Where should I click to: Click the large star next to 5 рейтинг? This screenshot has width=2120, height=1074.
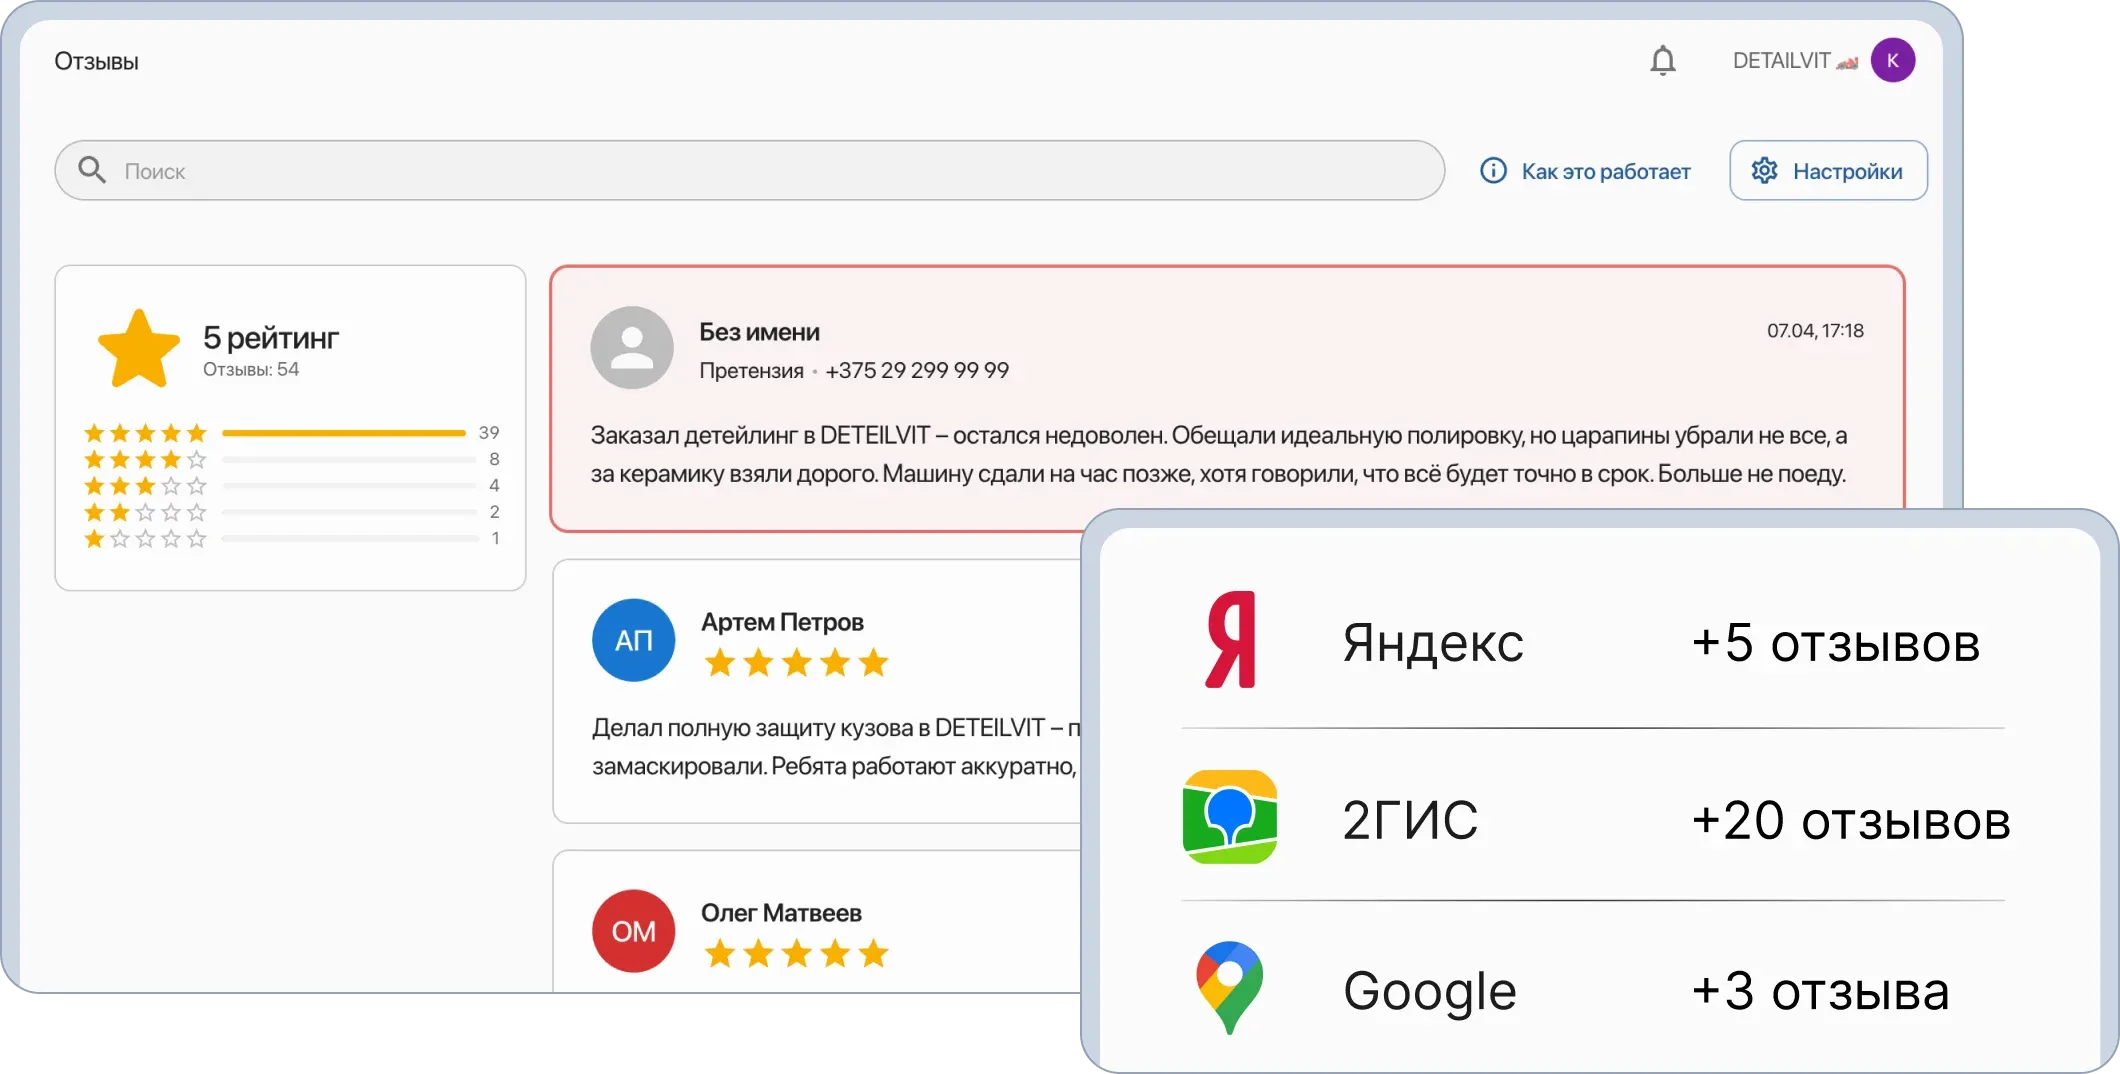pos(139,346)
